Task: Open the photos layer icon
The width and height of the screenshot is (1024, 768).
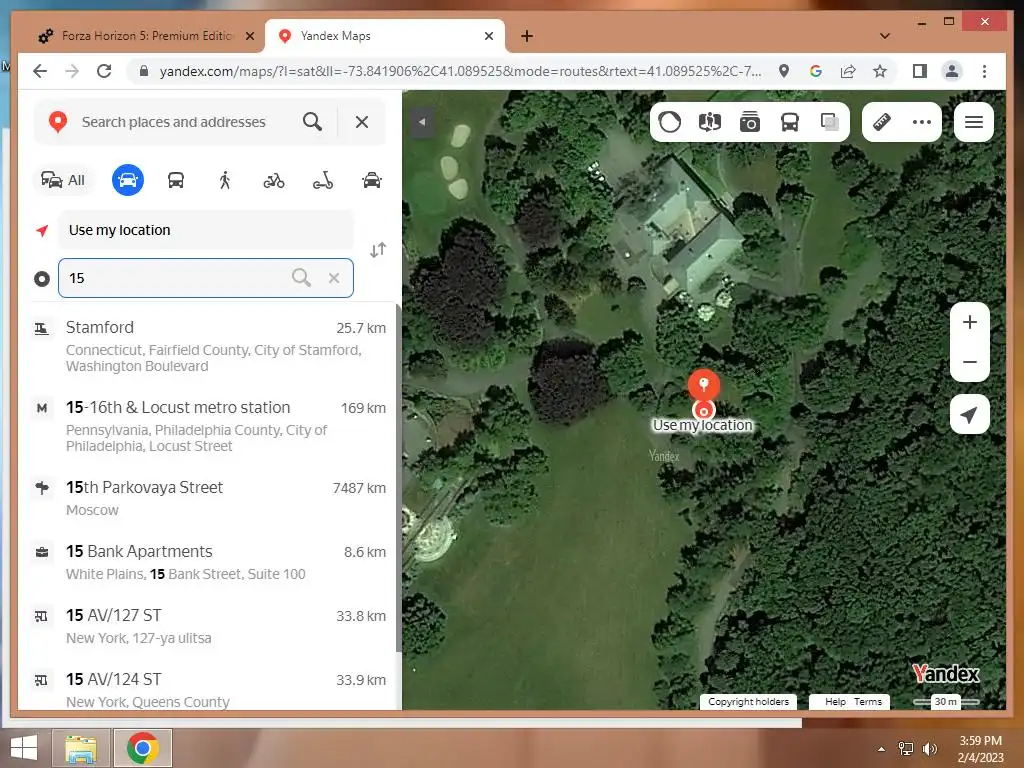Action: click(750, 122)
